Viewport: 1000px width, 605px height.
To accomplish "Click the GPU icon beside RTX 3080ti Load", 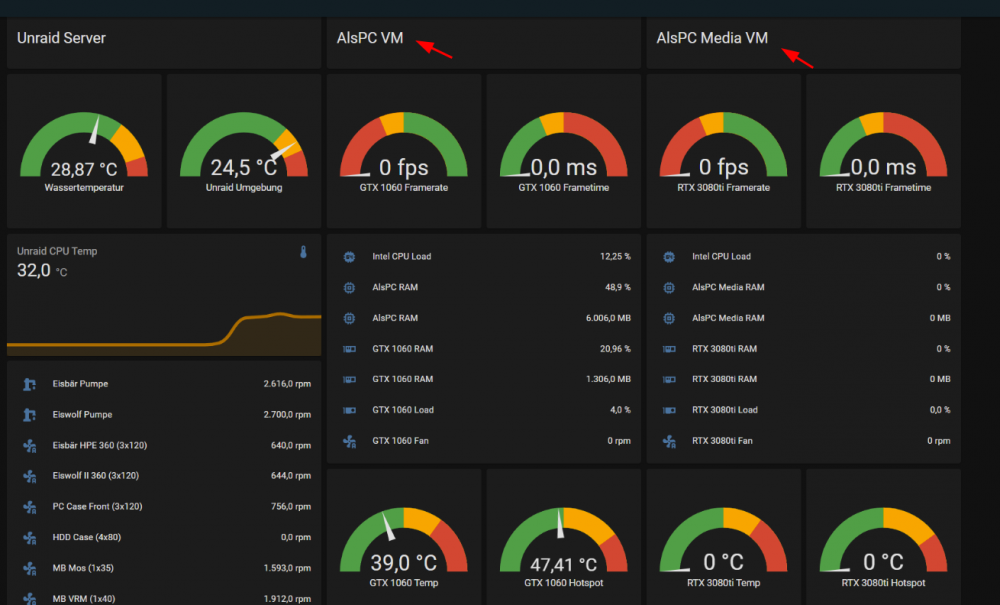I will pos(669,410).
